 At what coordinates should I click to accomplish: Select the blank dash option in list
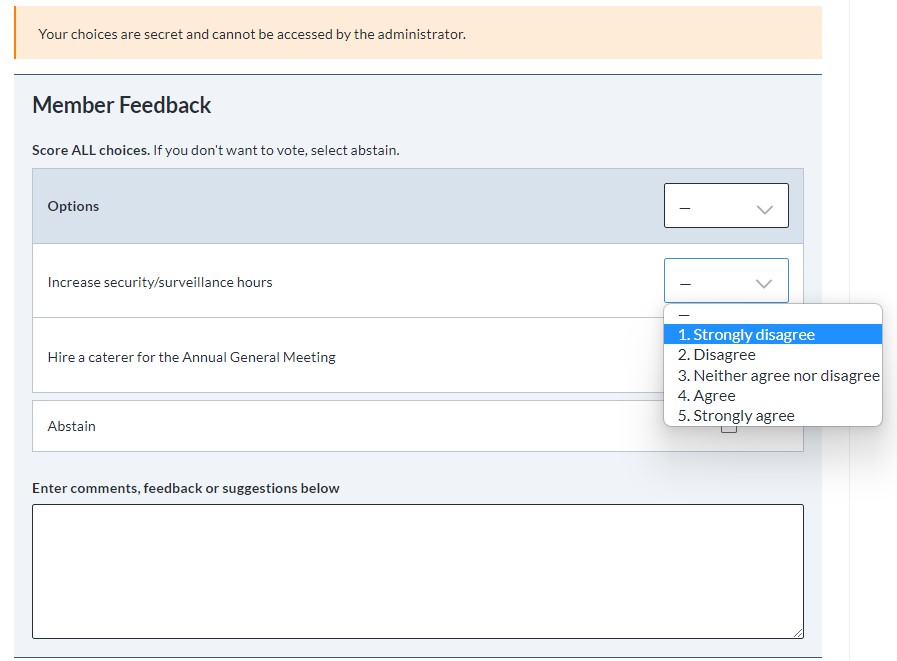pos(772,315)
